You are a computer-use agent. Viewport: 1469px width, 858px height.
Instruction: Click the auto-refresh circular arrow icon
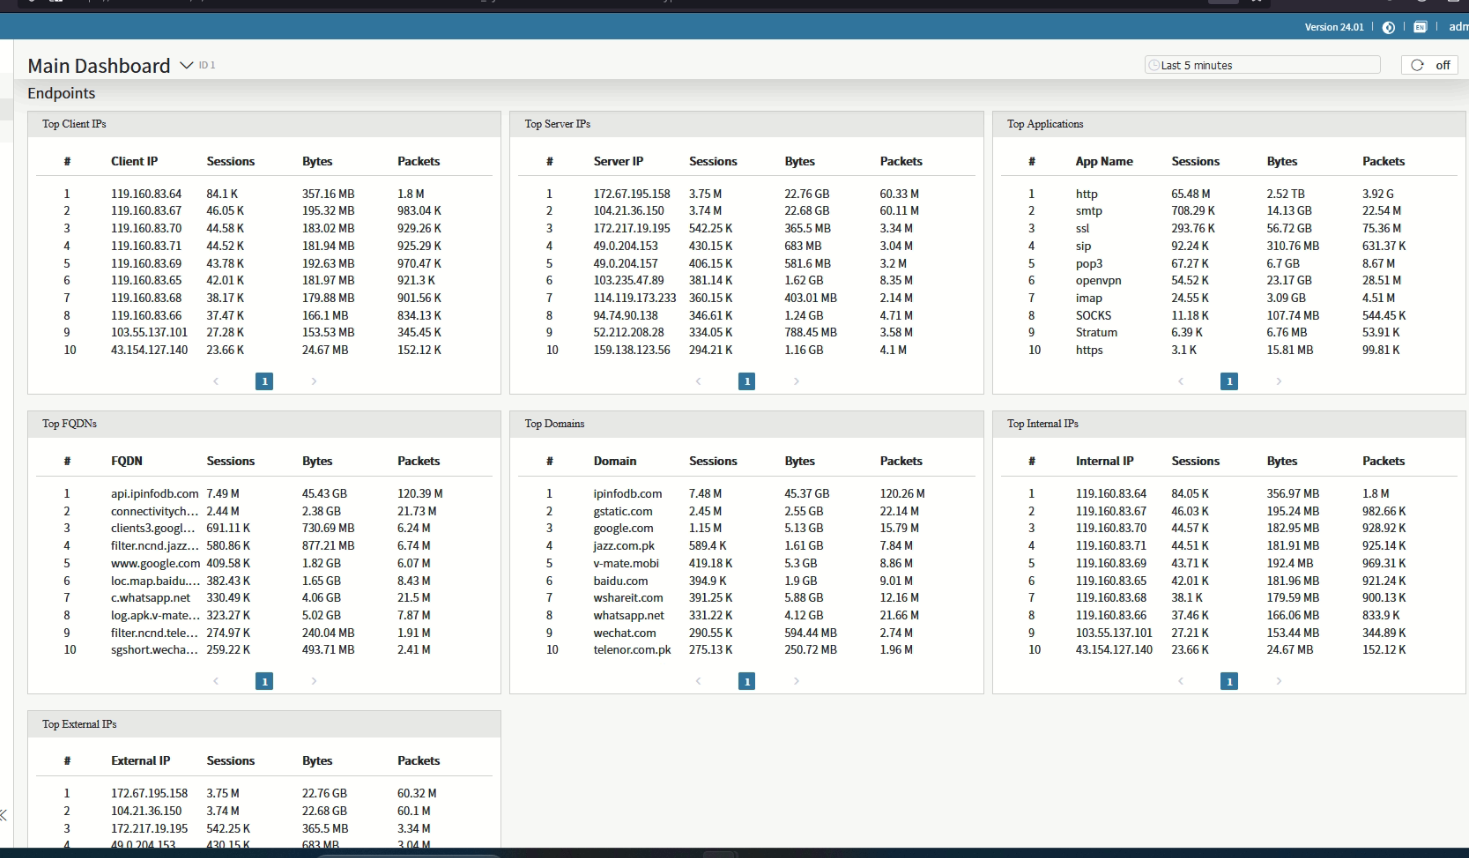click(x=1417, y=65)
